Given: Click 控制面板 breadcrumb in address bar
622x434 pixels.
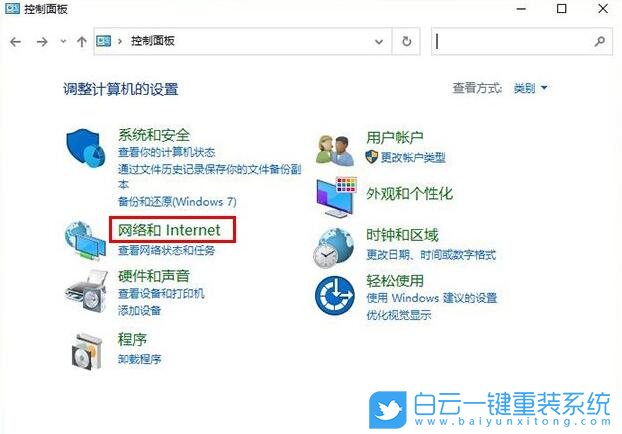Looking at the screenshot, I should (154, 42).
